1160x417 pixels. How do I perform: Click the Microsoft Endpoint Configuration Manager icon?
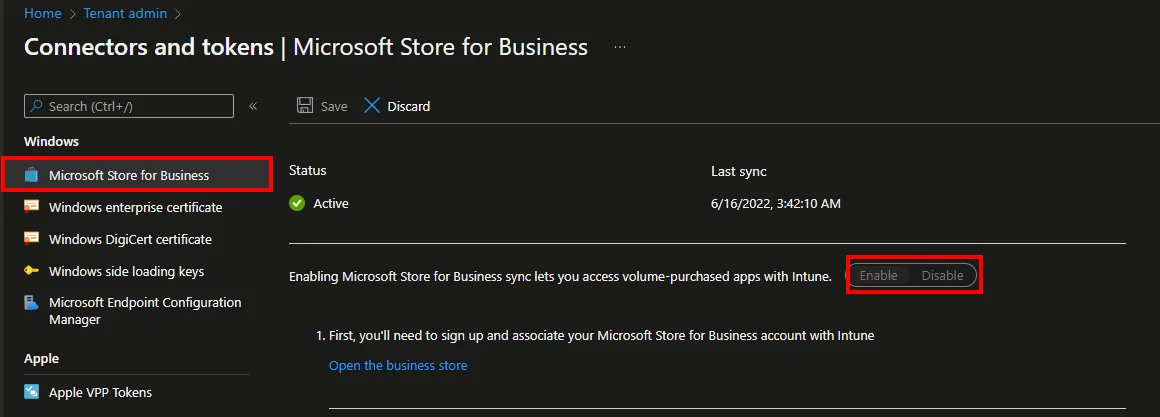click(32, 303)
